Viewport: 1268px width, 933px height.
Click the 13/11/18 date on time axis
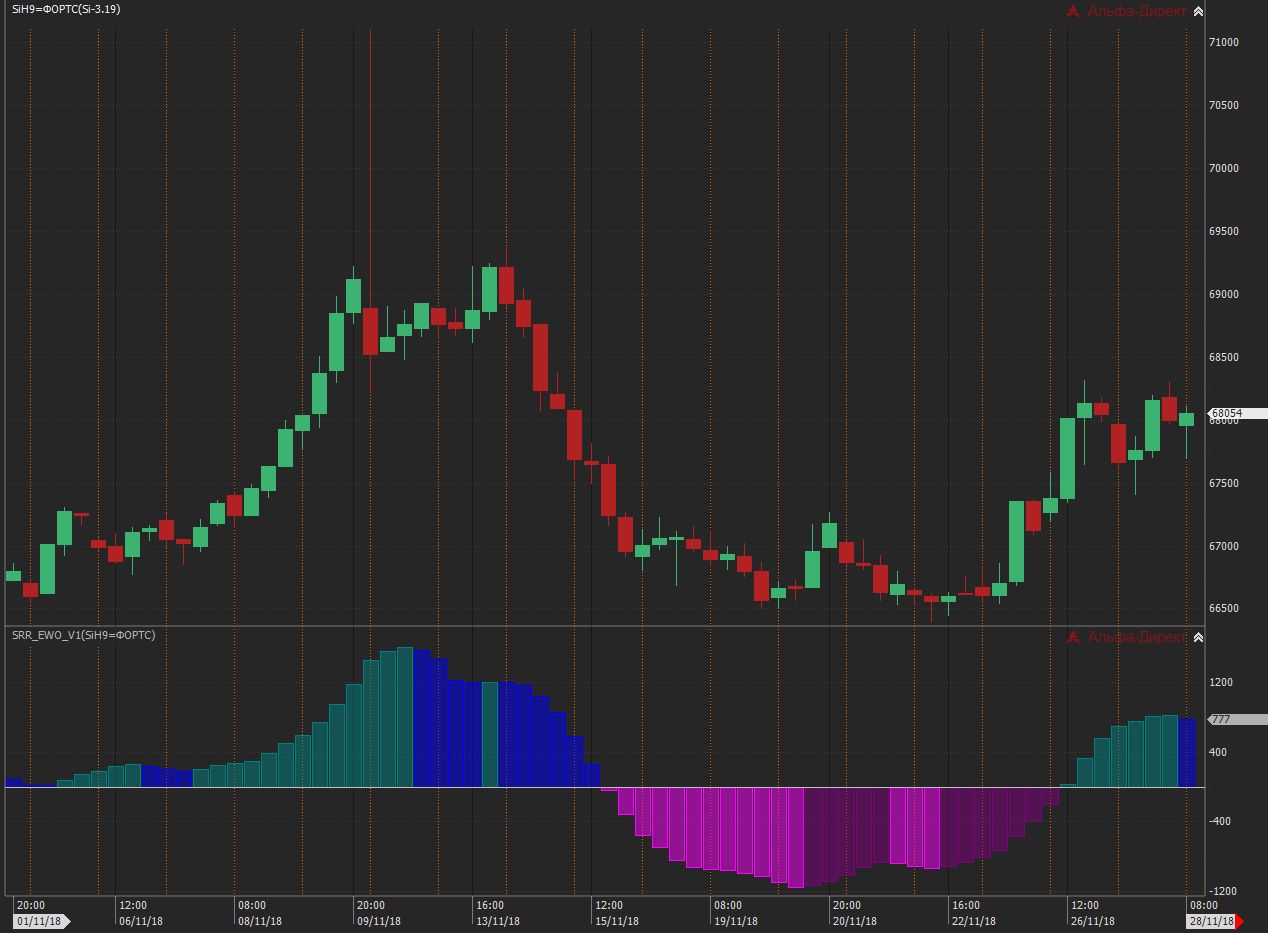[x=497, y=921]
